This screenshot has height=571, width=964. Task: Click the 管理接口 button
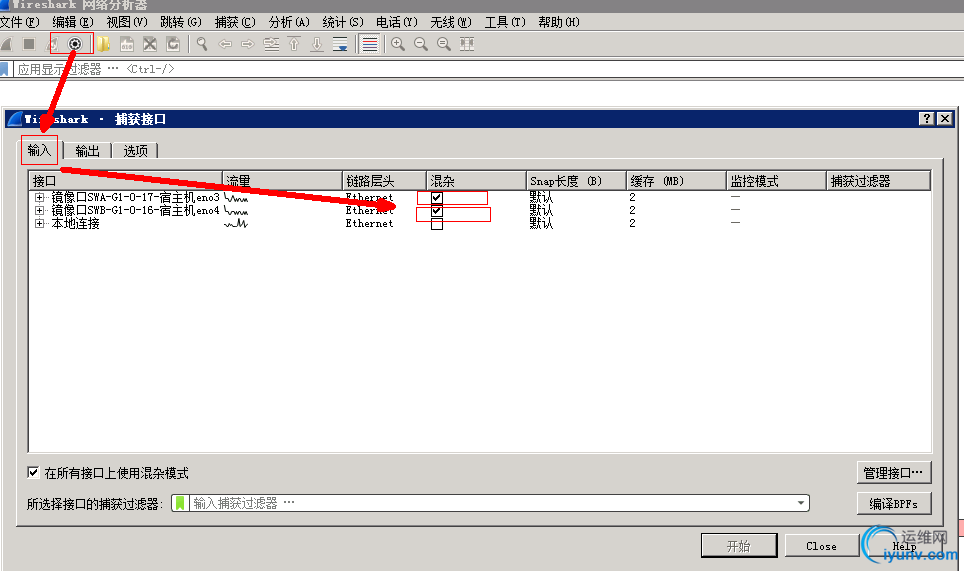[x=894, y=473]
